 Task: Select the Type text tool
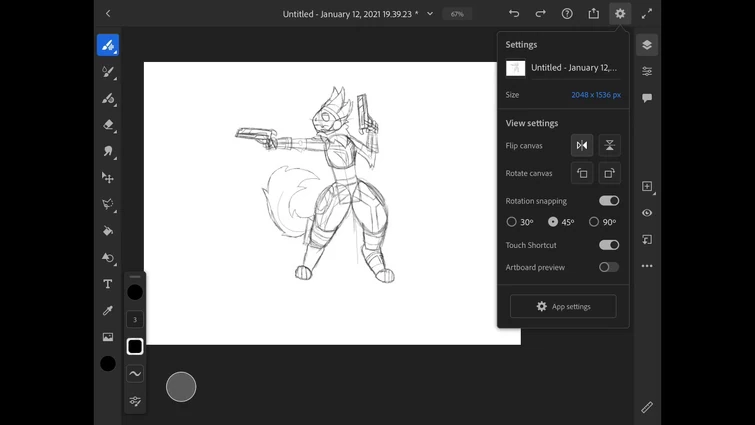pos(108,284)
